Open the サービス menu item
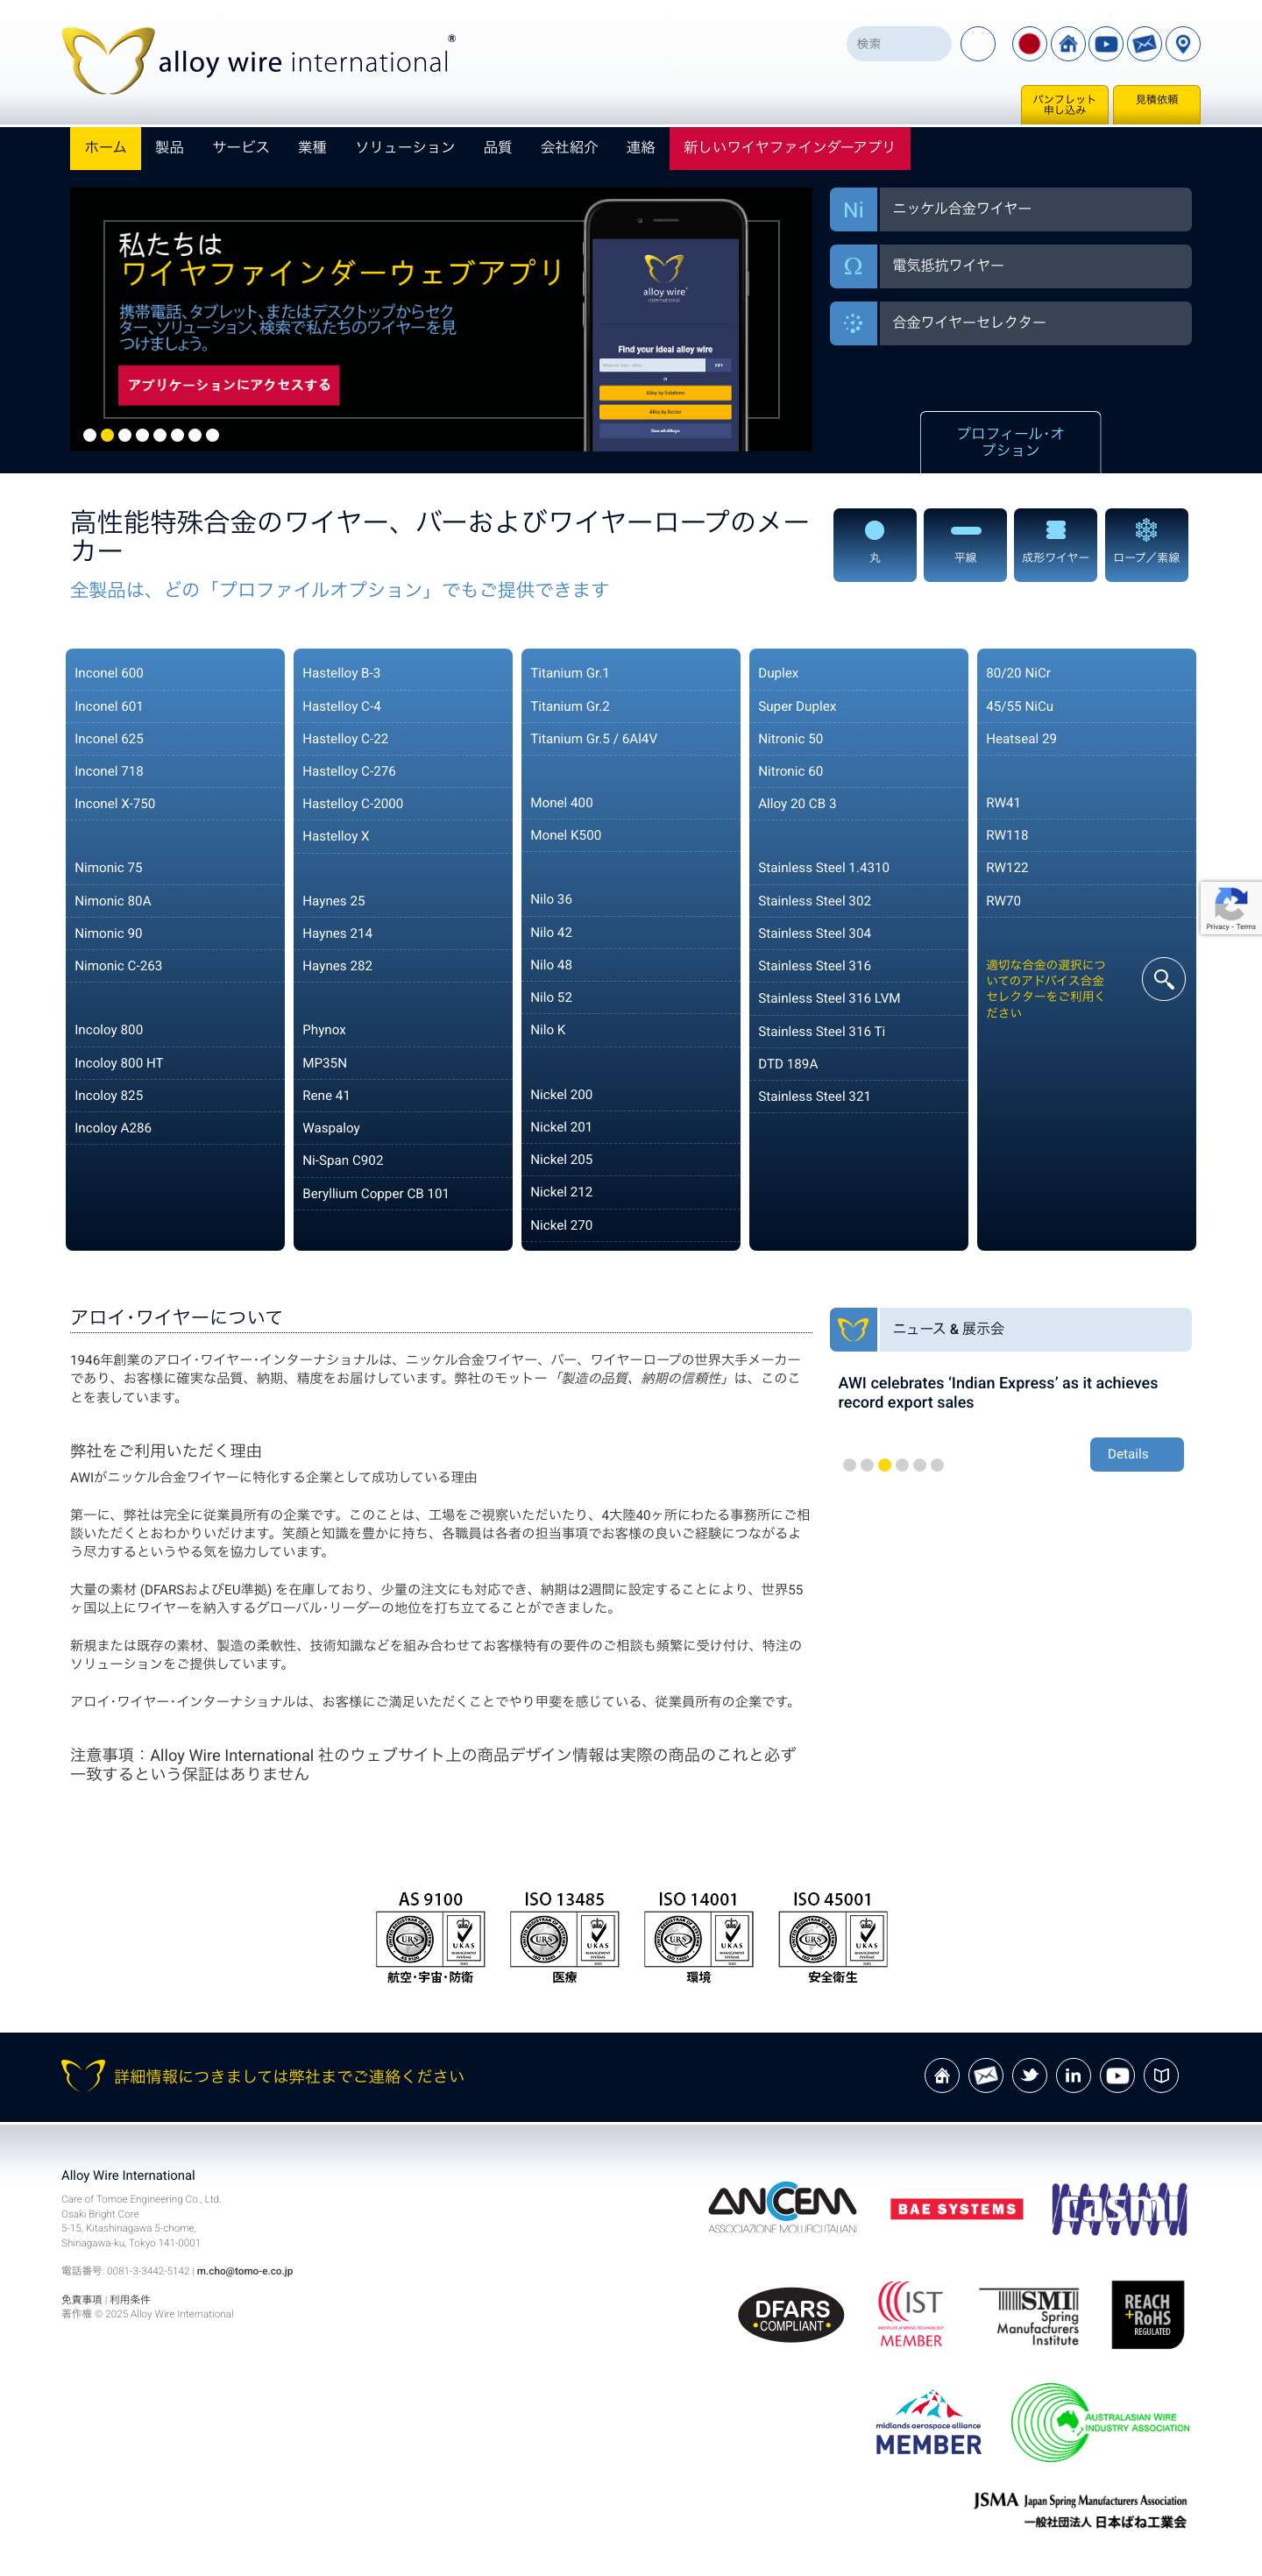Image resolution: width=1262 pixels, height=2576 pixels. click(241, 148)
